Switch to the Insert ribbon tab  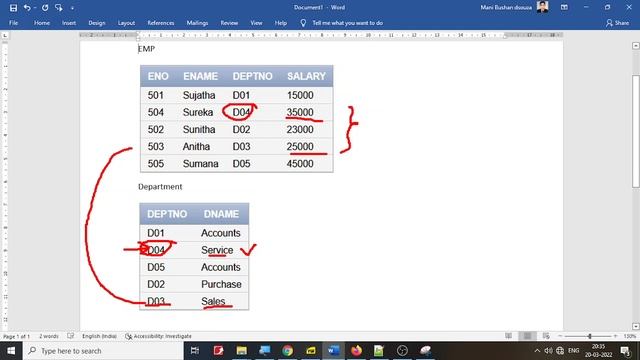coord(69,23)
